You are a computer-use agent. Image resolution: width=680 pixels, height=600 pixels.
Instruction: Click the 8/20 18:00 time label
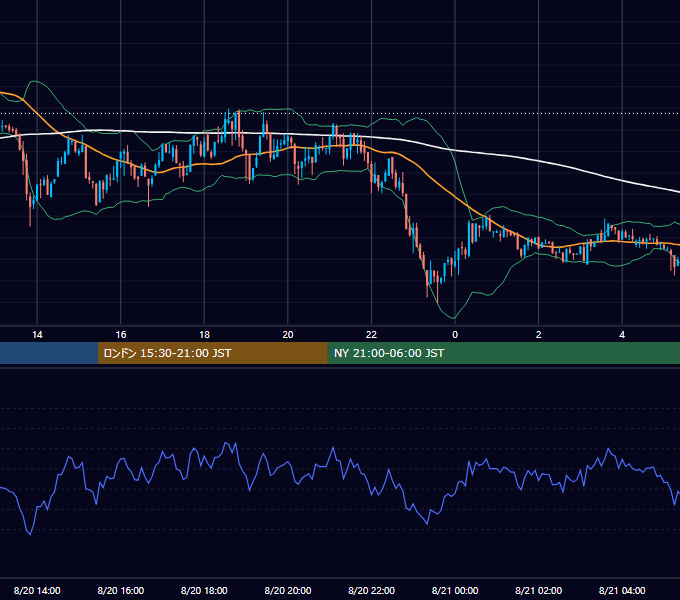pos(204,590)
